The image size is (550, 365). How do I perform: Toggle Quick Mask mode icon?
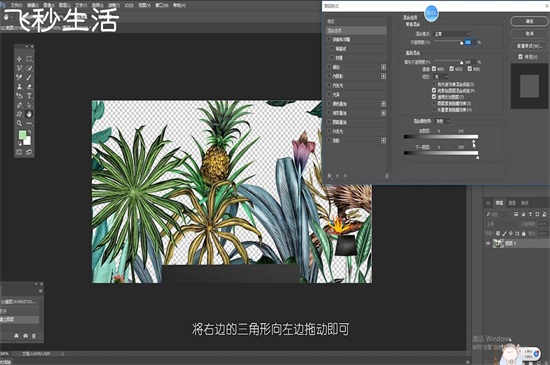(19, 152)
